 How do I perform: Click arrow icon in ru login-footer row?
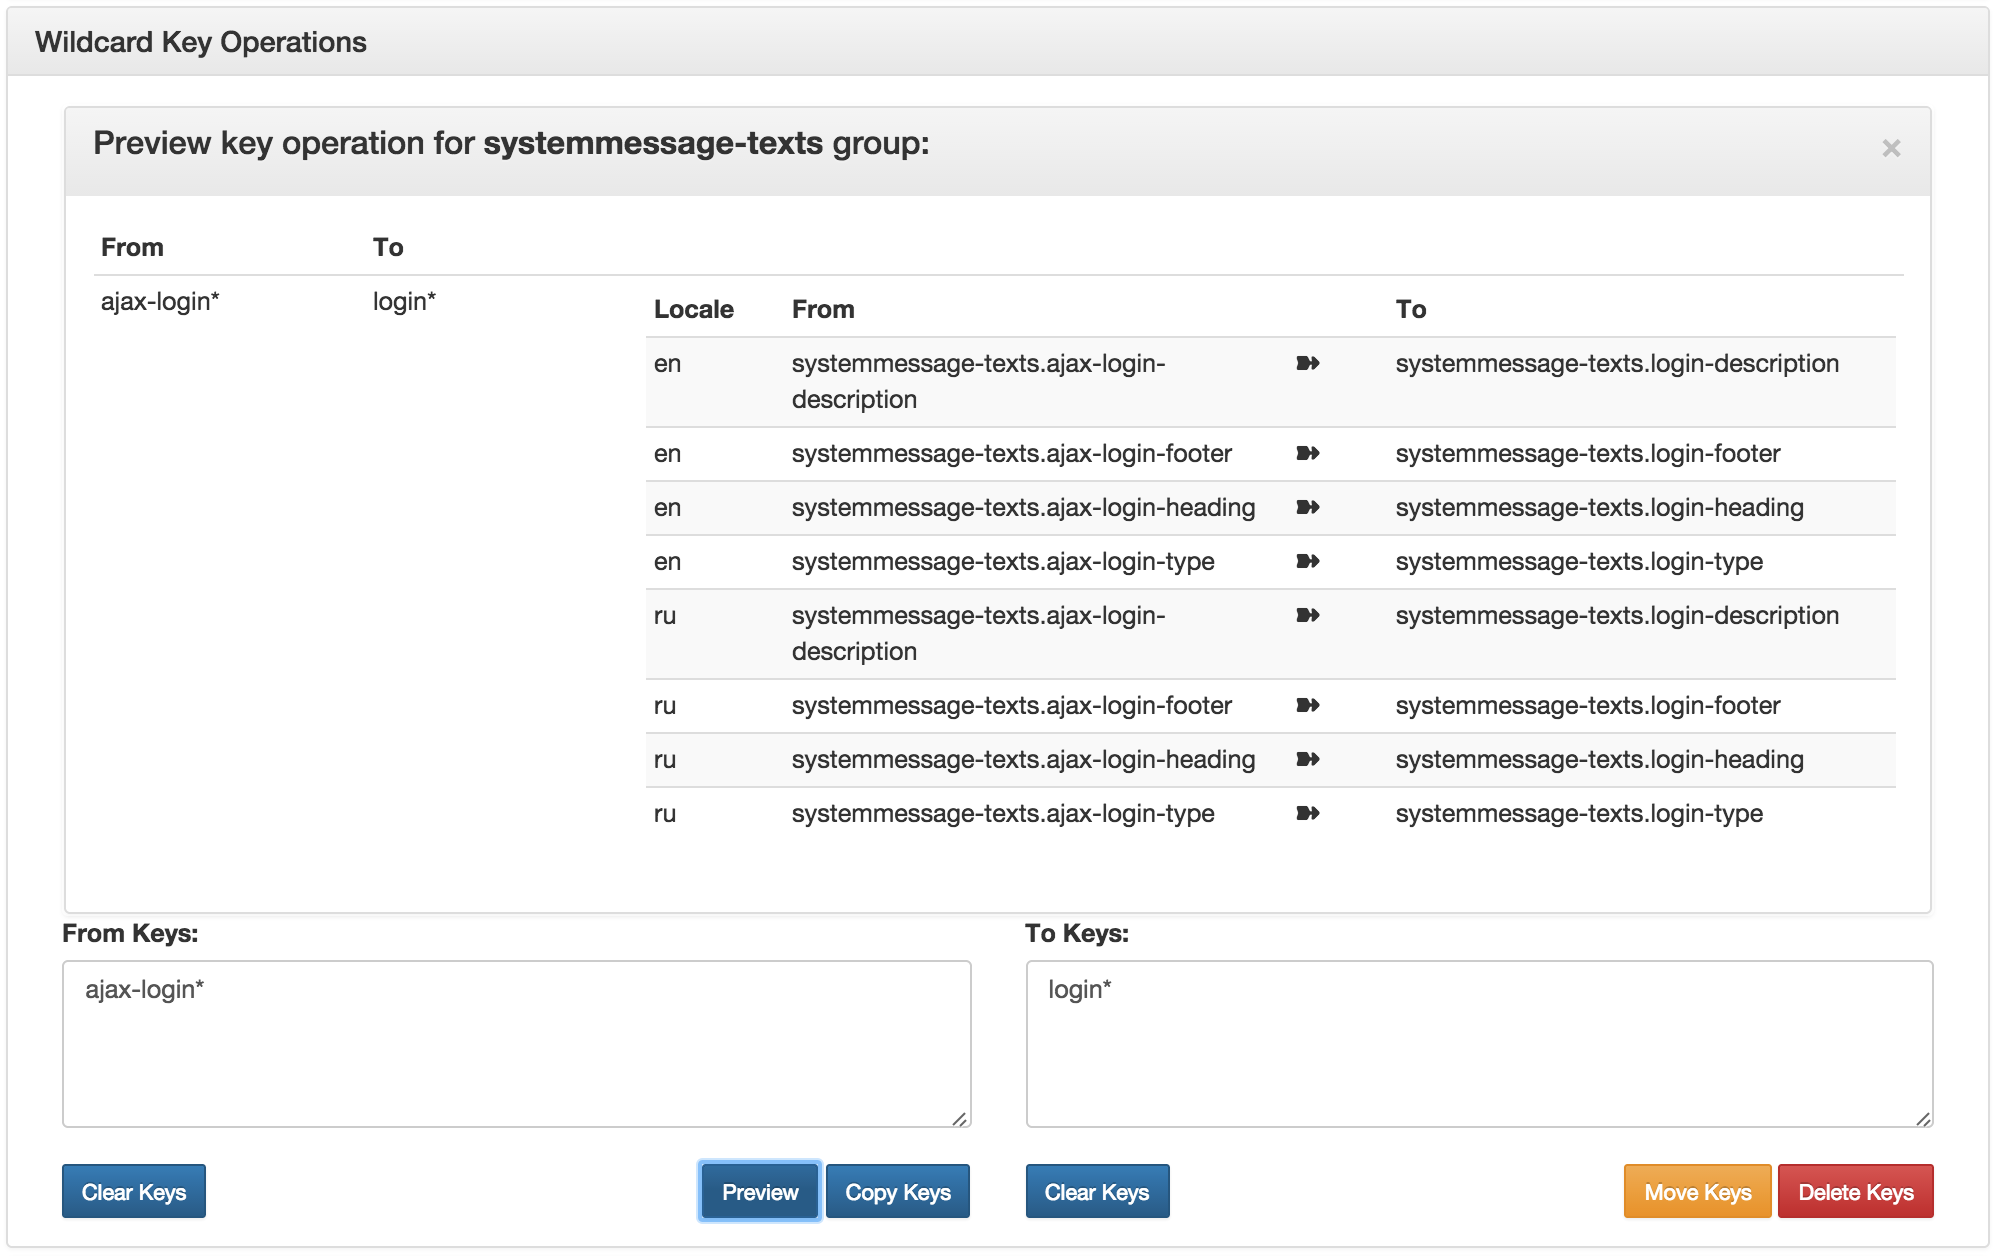click(x=1307, y=705)
